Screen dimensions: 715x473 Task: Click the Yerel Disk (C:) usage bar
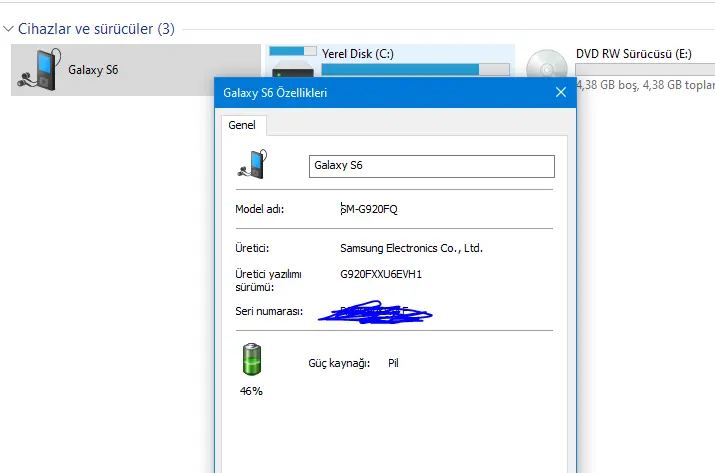tap(415, 69)
